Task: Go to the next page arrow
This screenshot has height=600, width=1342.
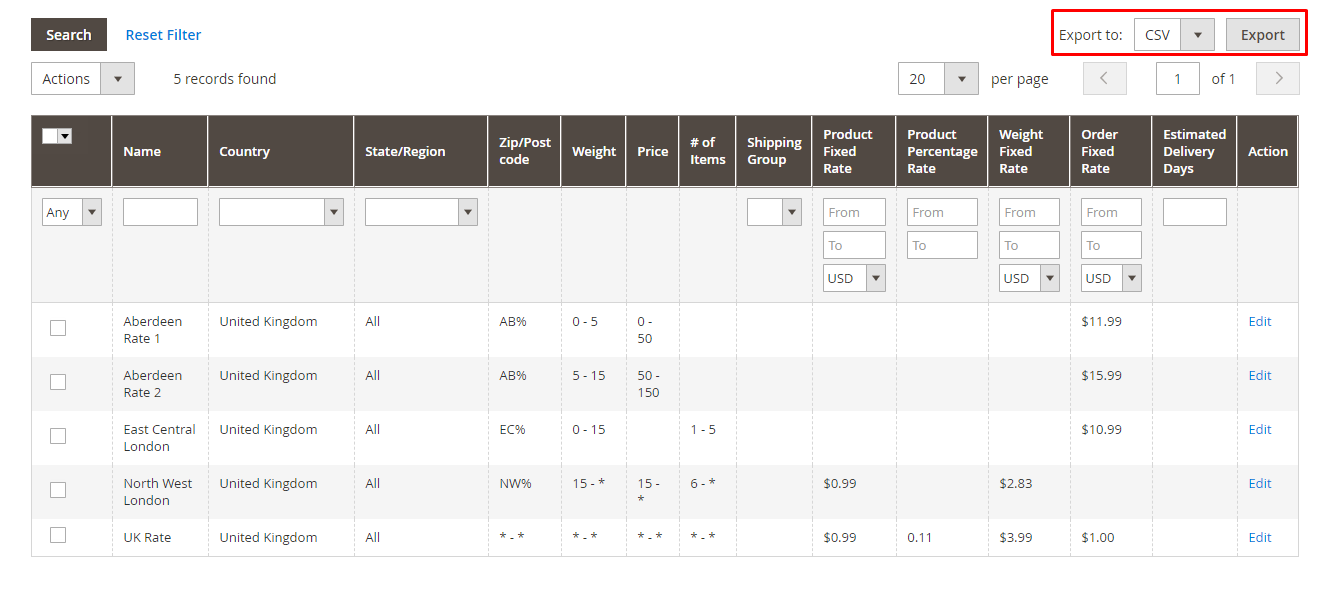Action: tap(1277, 79)
